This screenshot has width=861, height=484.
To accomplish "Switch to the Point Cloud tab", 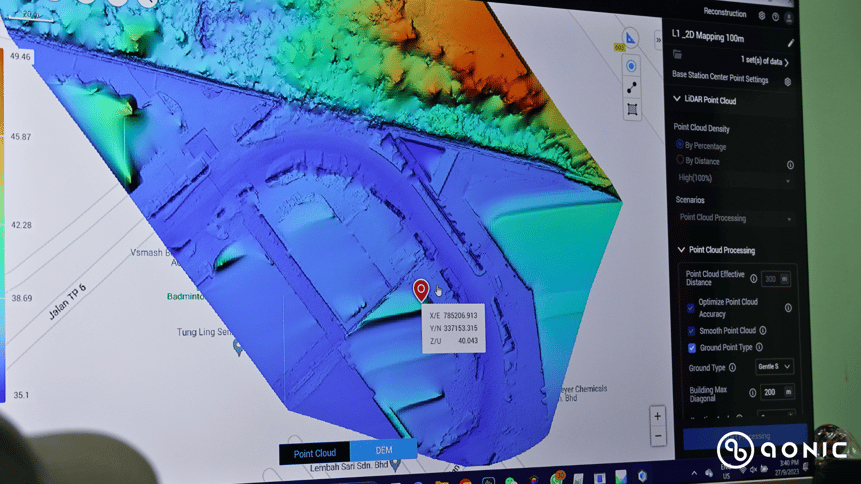I will click(314, 453).
